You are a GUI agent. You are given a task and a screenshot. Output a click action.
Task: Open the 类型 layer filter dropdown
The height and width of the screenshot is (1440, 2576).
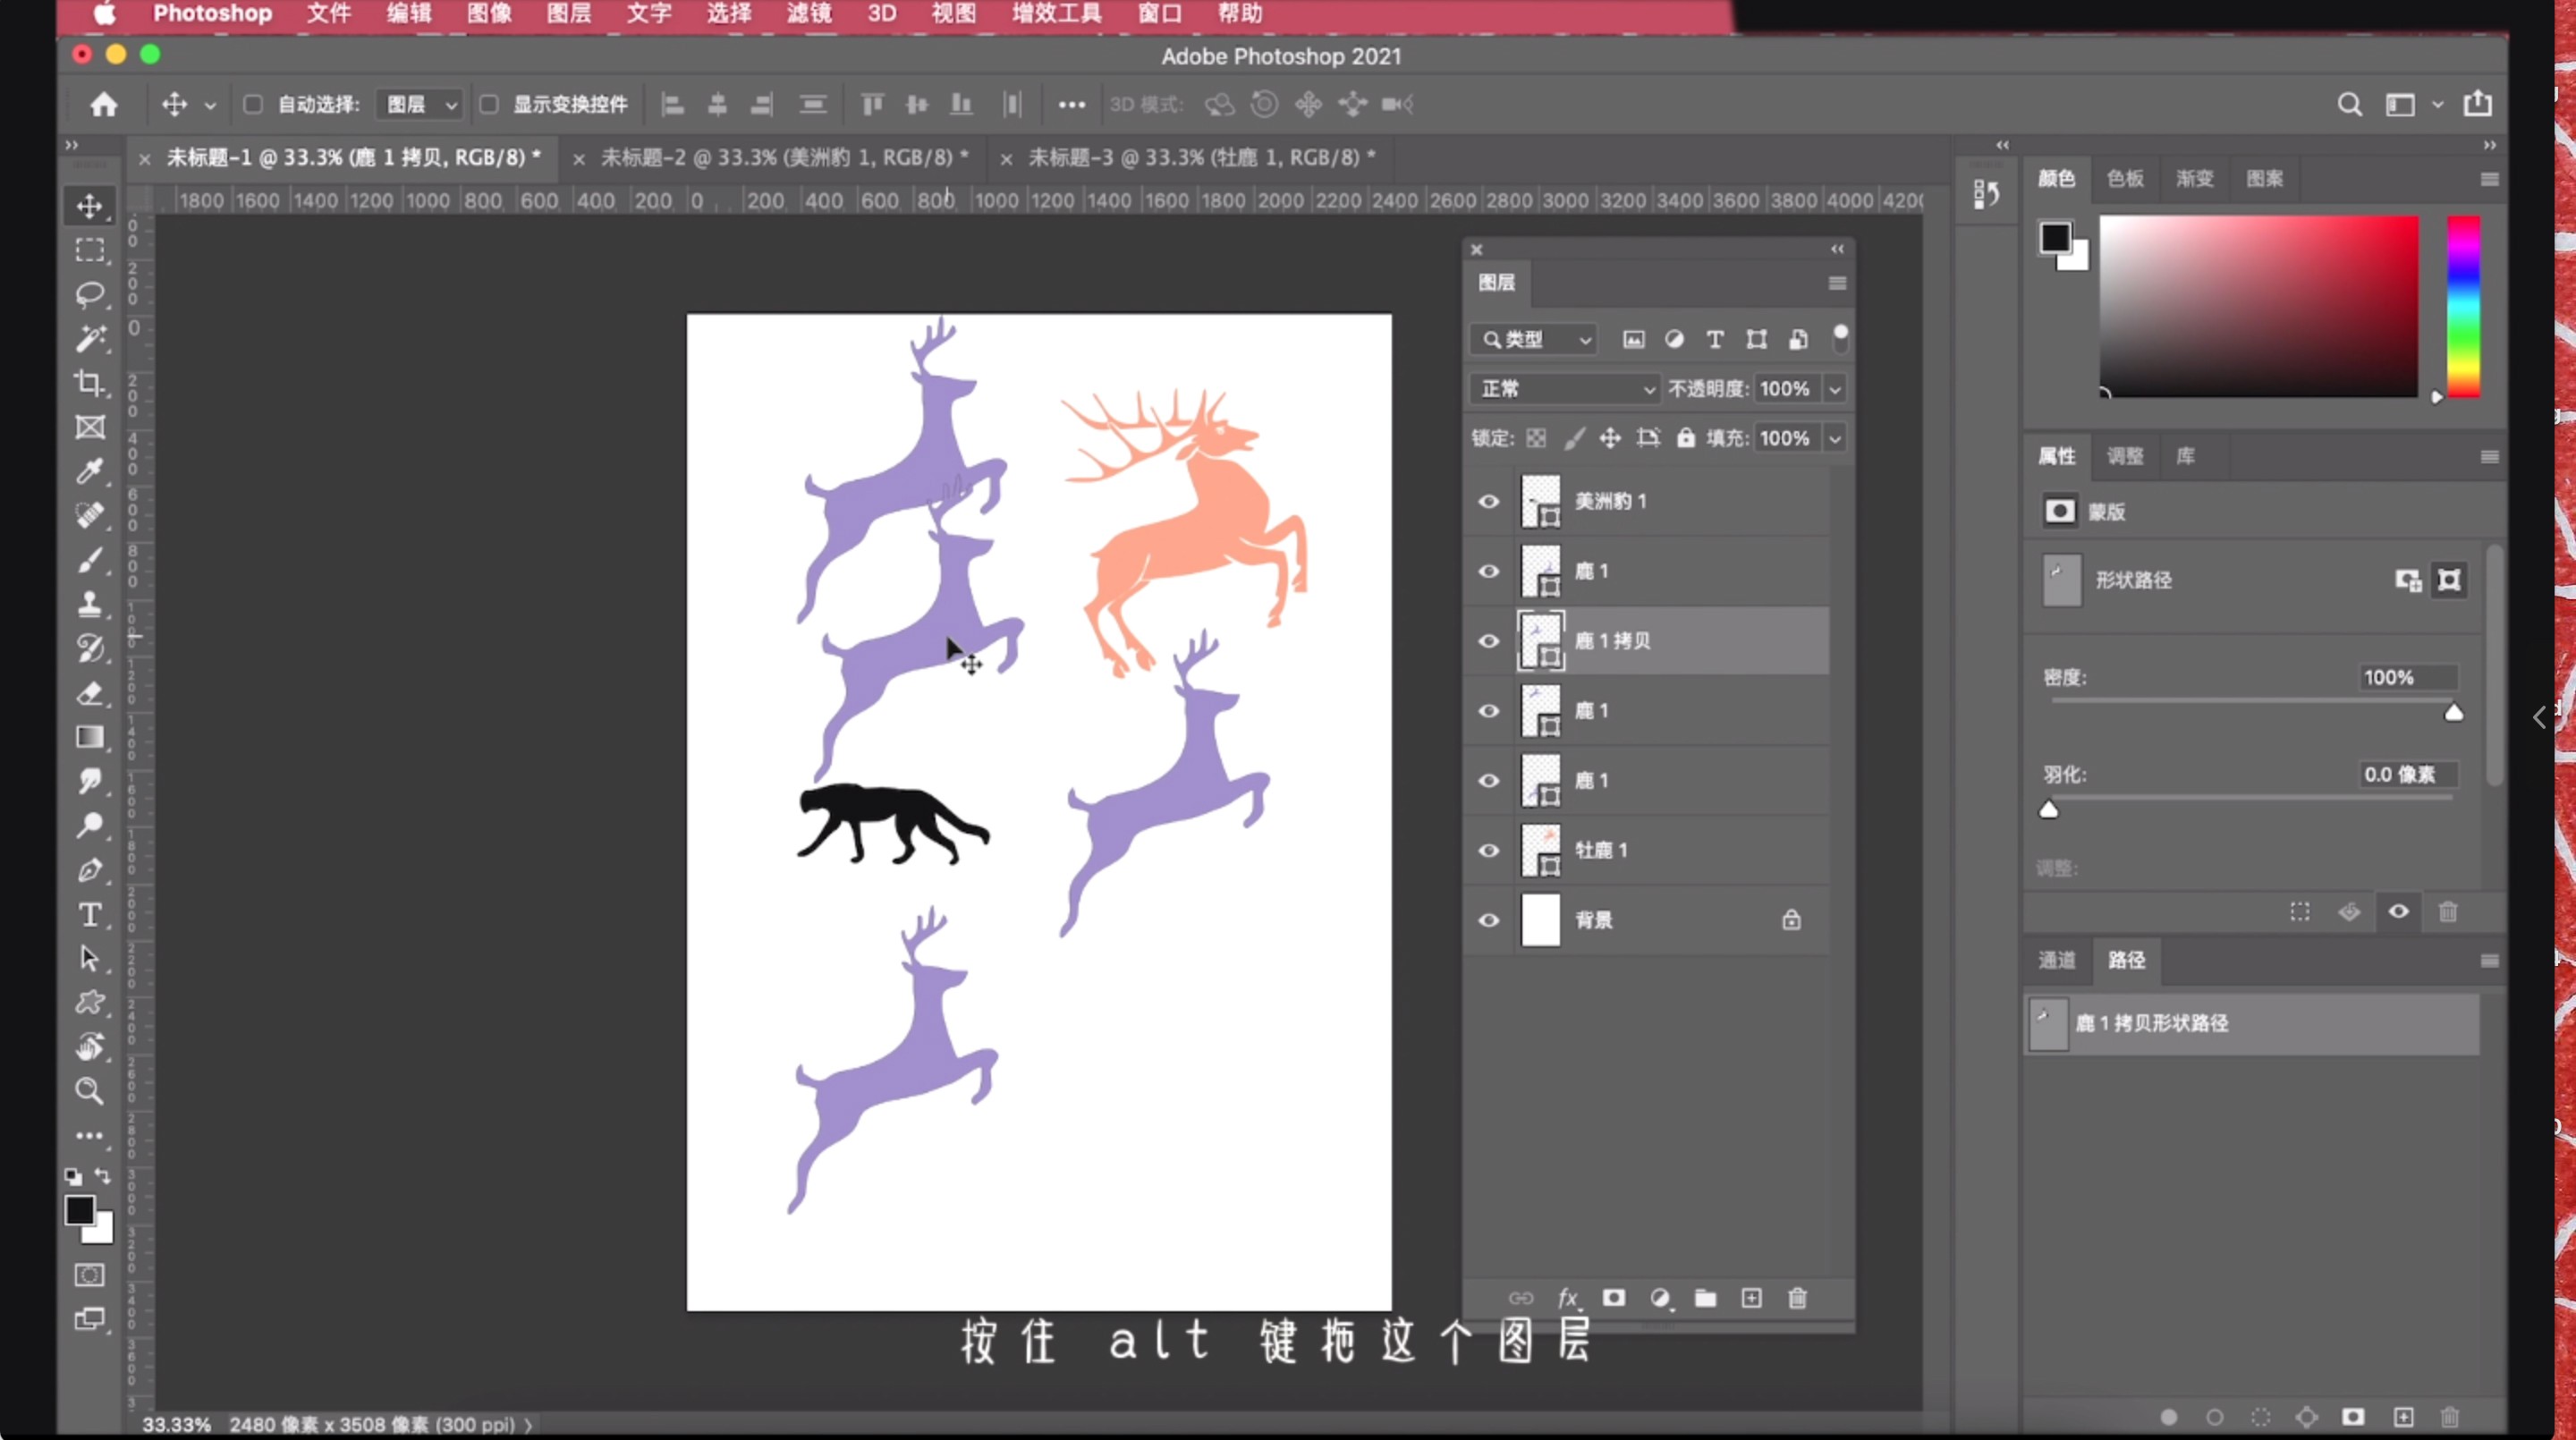click(x=1534, y=340)
